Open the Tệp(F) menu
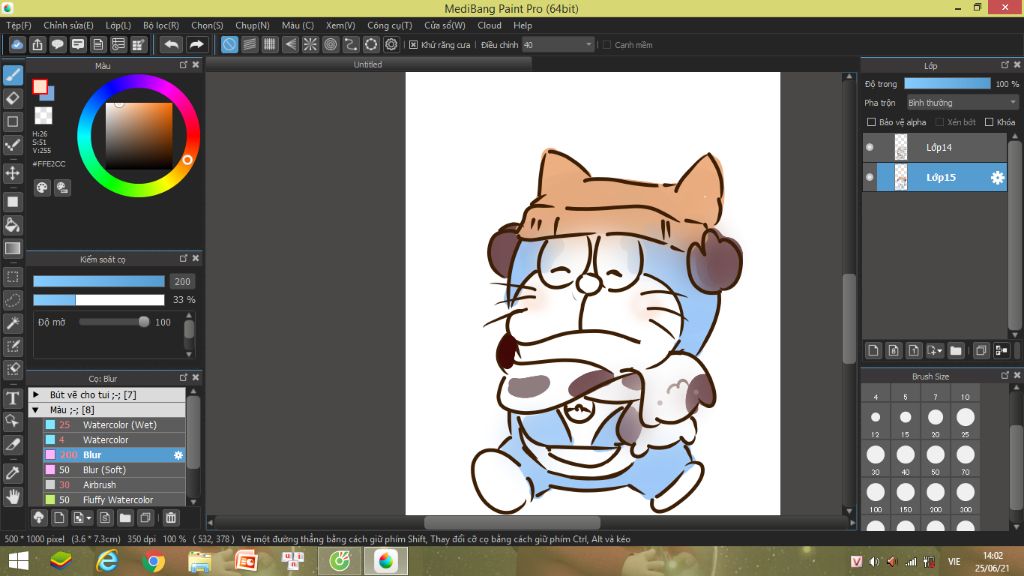1024x576 pixels. [x=19, y=25]
